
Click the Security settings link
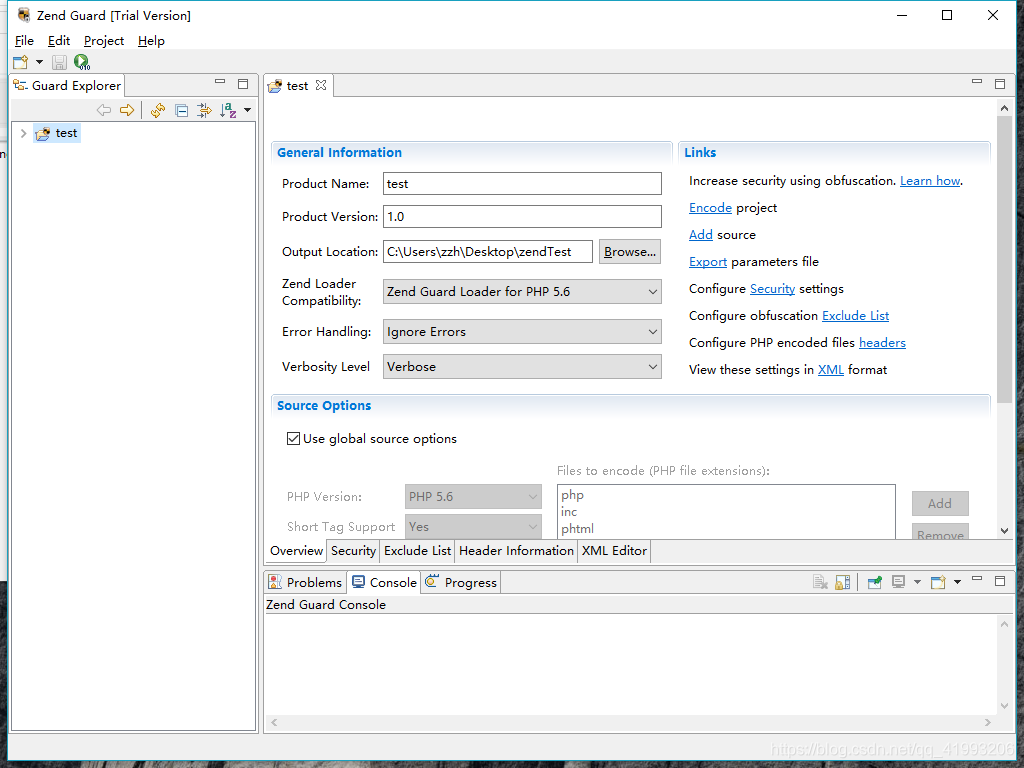pos(772,289)
